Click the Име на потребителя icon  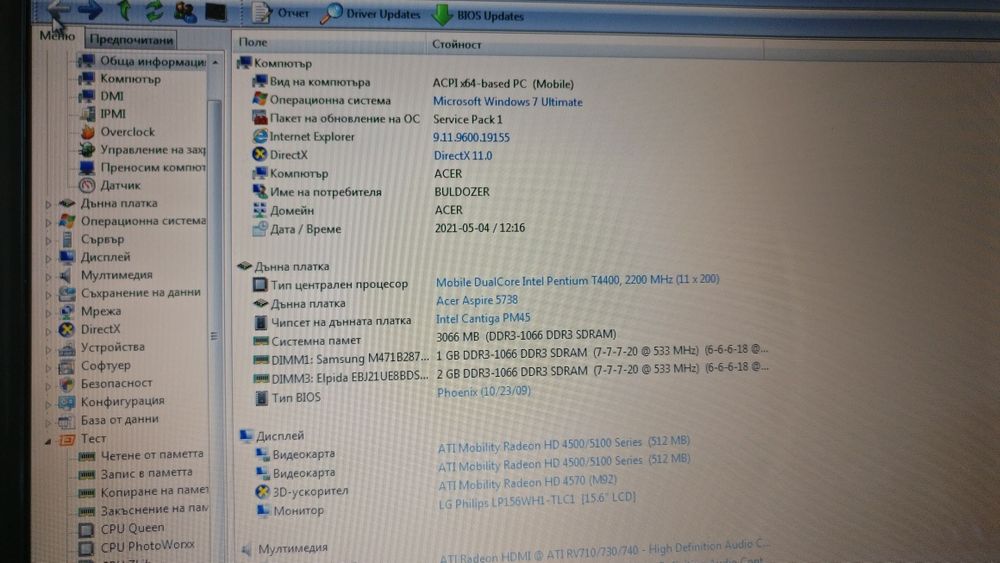click(260, 191)
